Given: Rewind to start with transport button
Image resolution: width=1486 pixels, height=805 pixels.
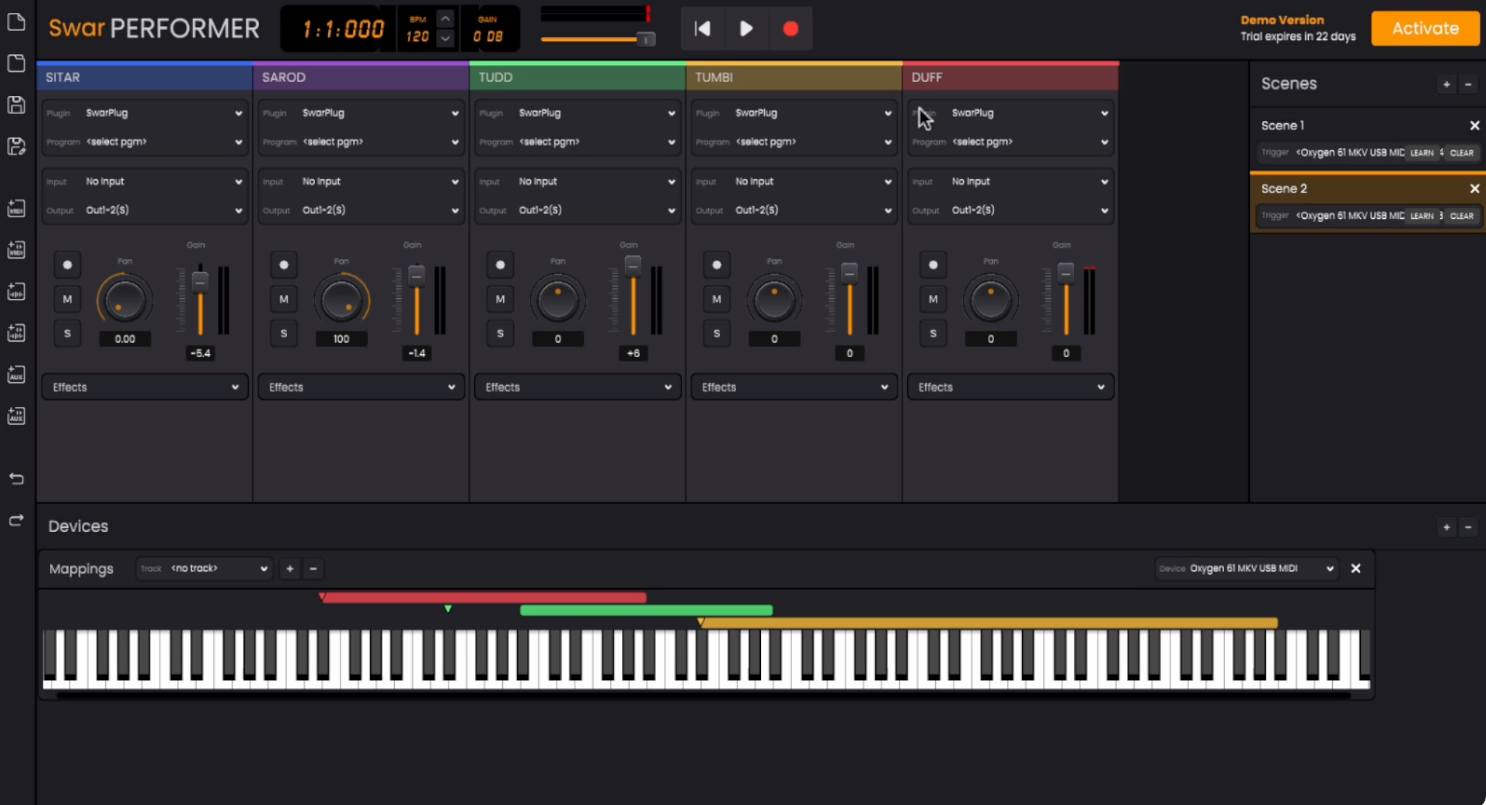Looking at the screenshot, I should point(703,29).
